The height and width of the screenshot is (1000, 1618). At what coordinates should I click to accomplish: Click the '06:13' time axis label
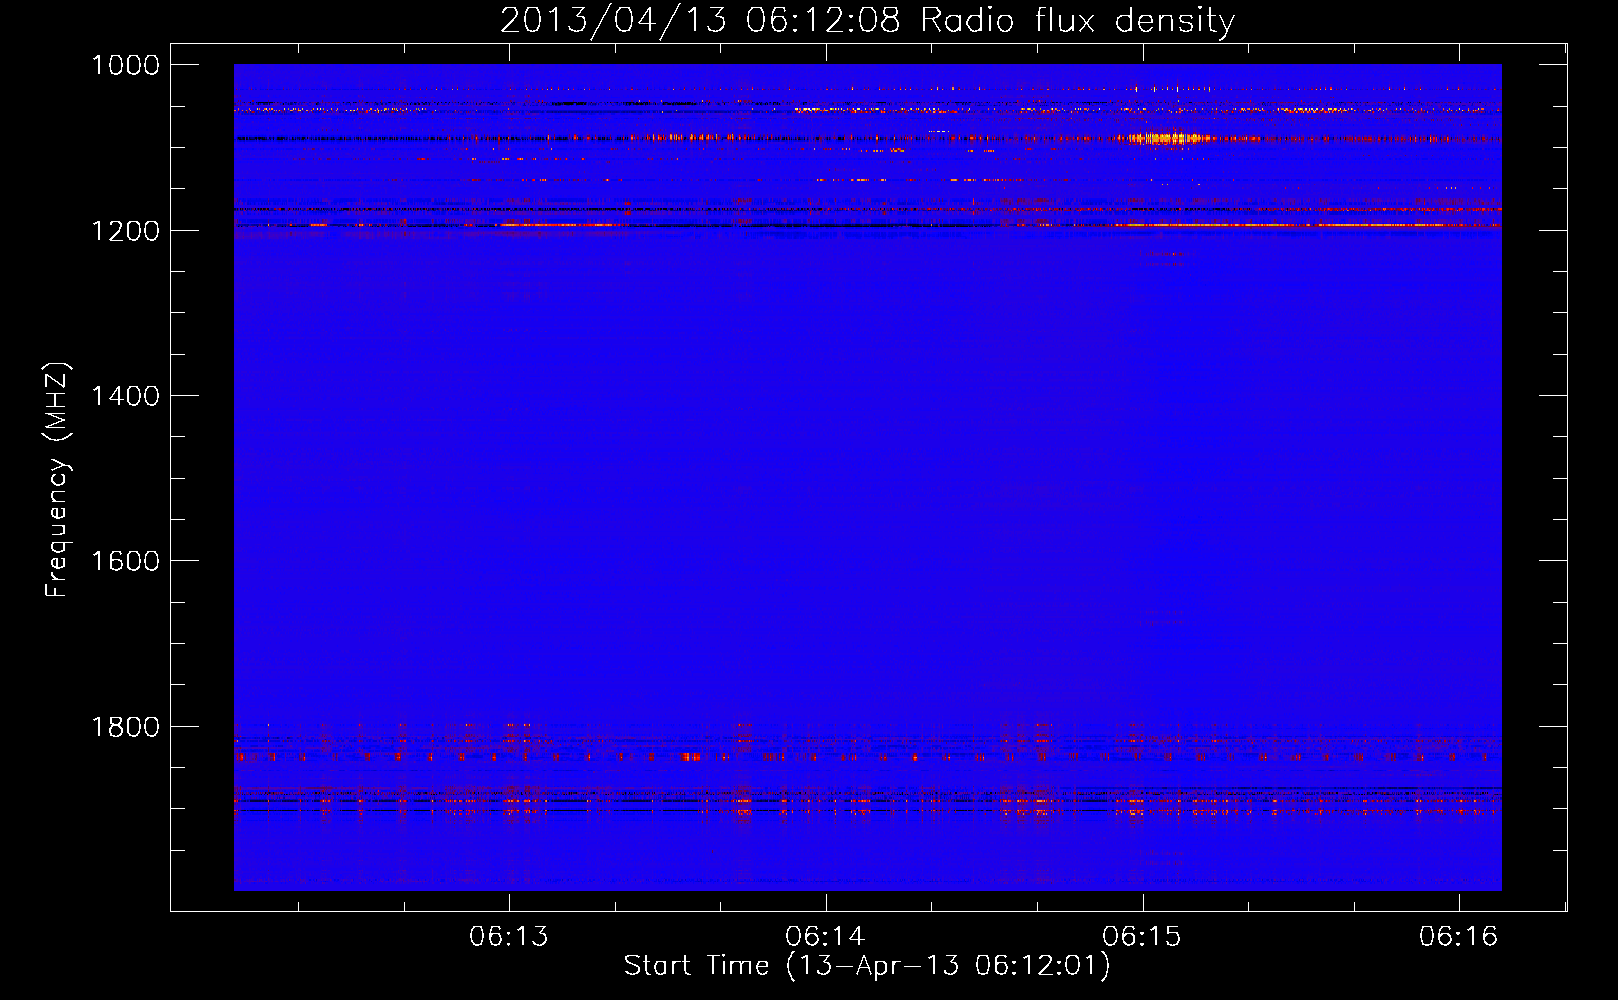(x=509, y=936)
